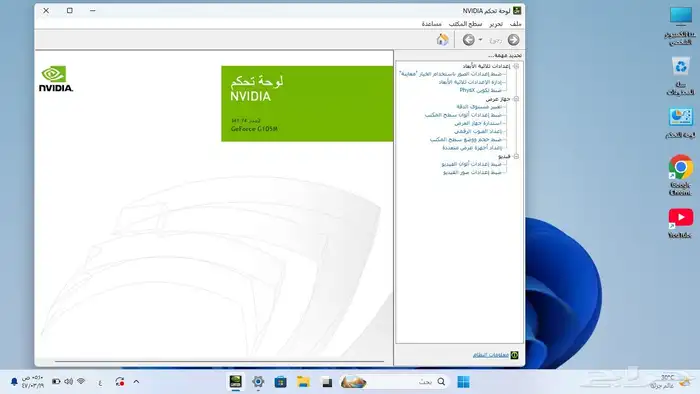Minimize the NVIDIA Control Panel window
Viewport: 700px width, 394px height.
click(x=92, y=10)
